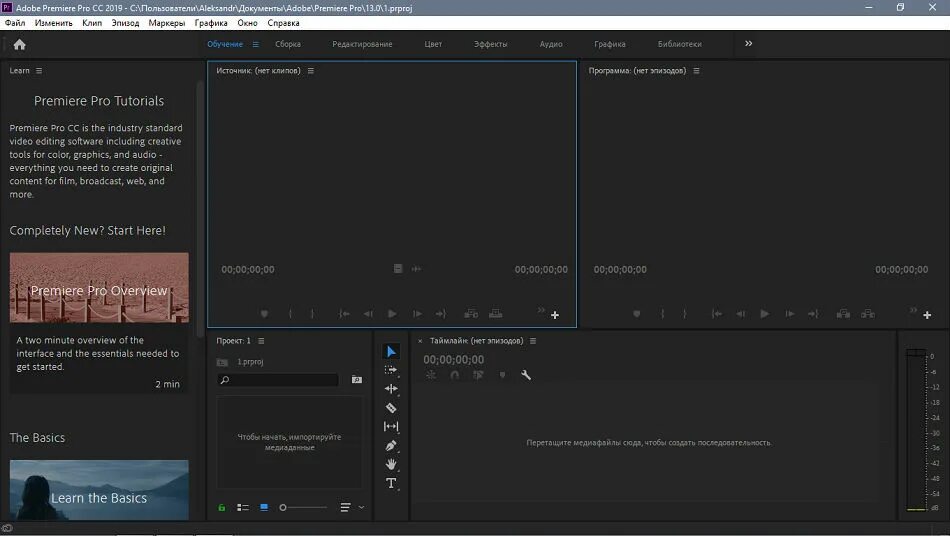The width and height of the screenshot is (950, 536).
Task: Open the Клип menu
Action: (92, 23)
